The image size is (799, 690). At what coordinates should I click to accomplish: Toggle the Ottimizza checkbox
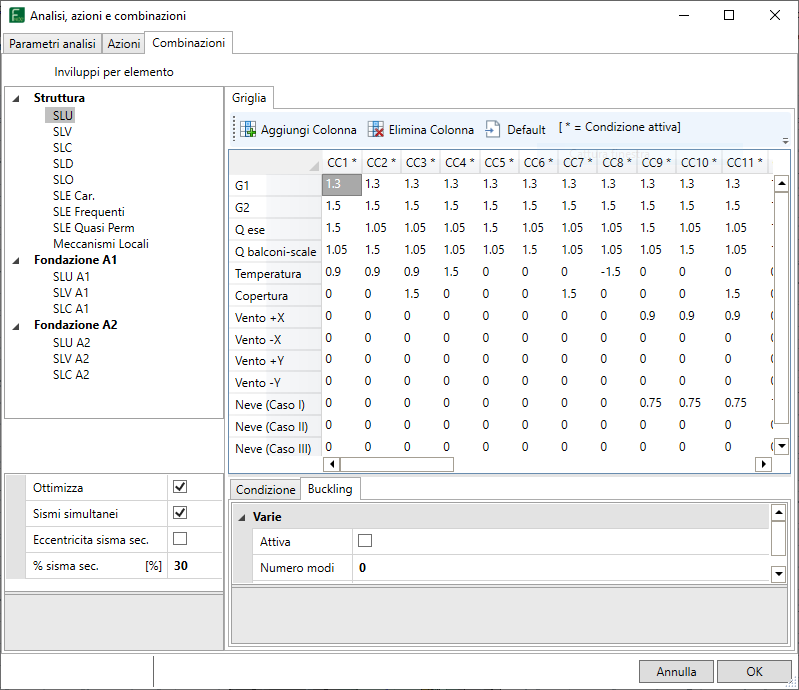[180, 487]
